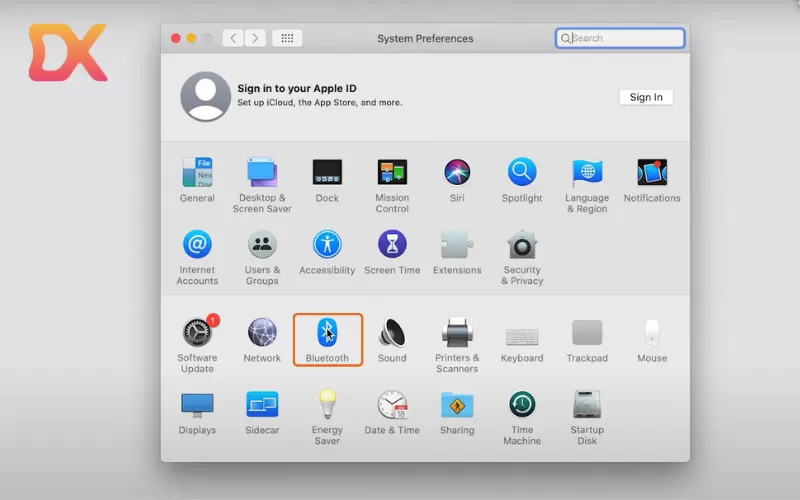Open the Network preferences icon

tap(262, 333)
